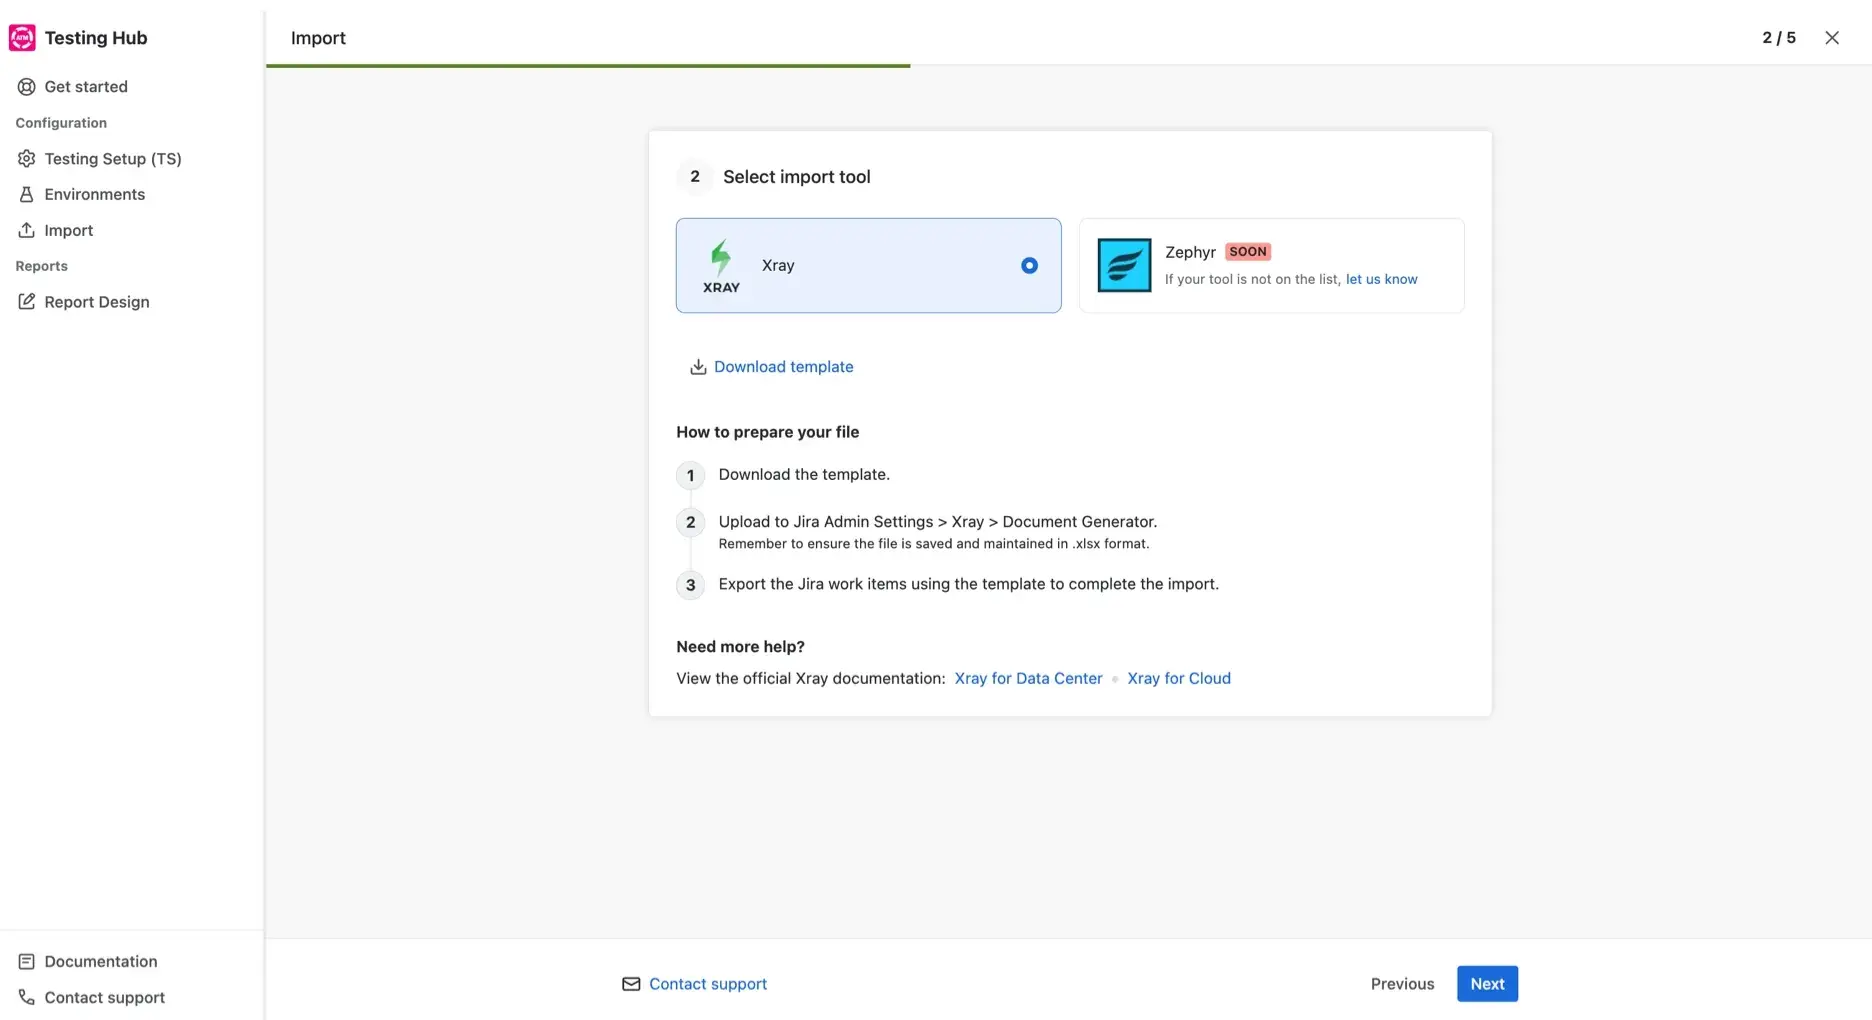Switch to the Import tab at top
1872x1020 pixels.
tap(317, 38)
